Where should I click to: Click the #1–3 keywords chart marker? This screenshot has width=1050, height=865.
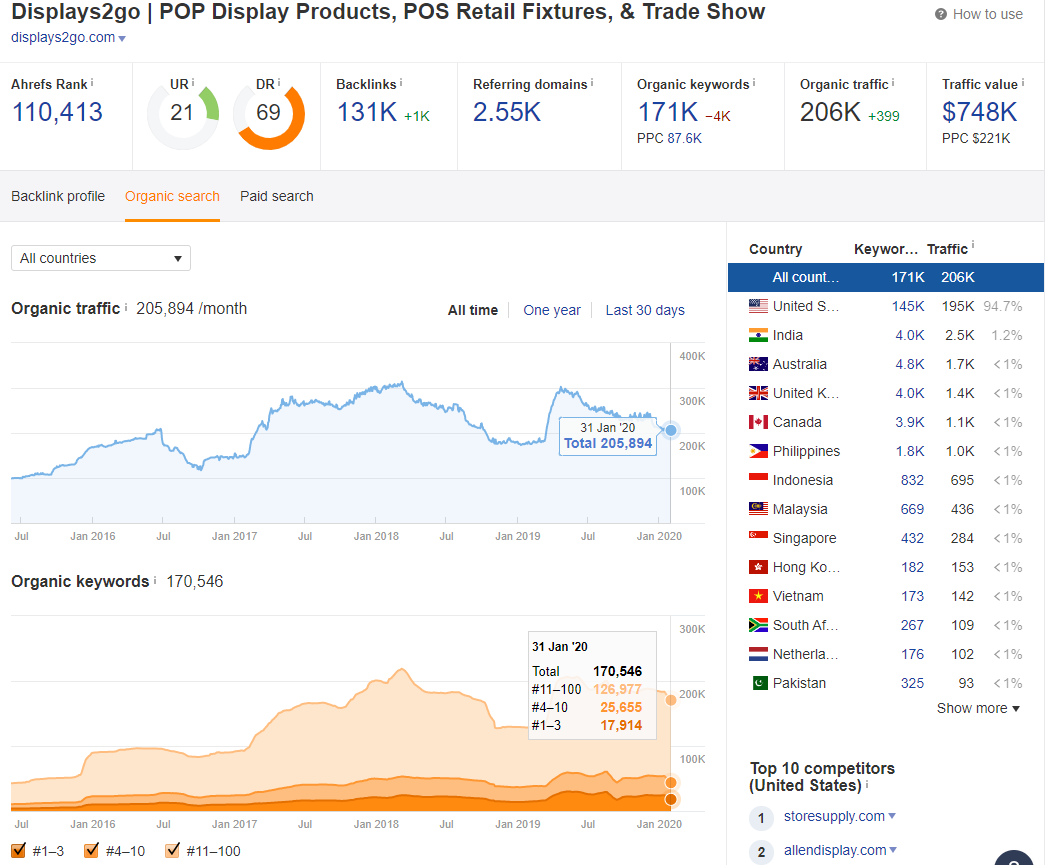click(670, 799)
